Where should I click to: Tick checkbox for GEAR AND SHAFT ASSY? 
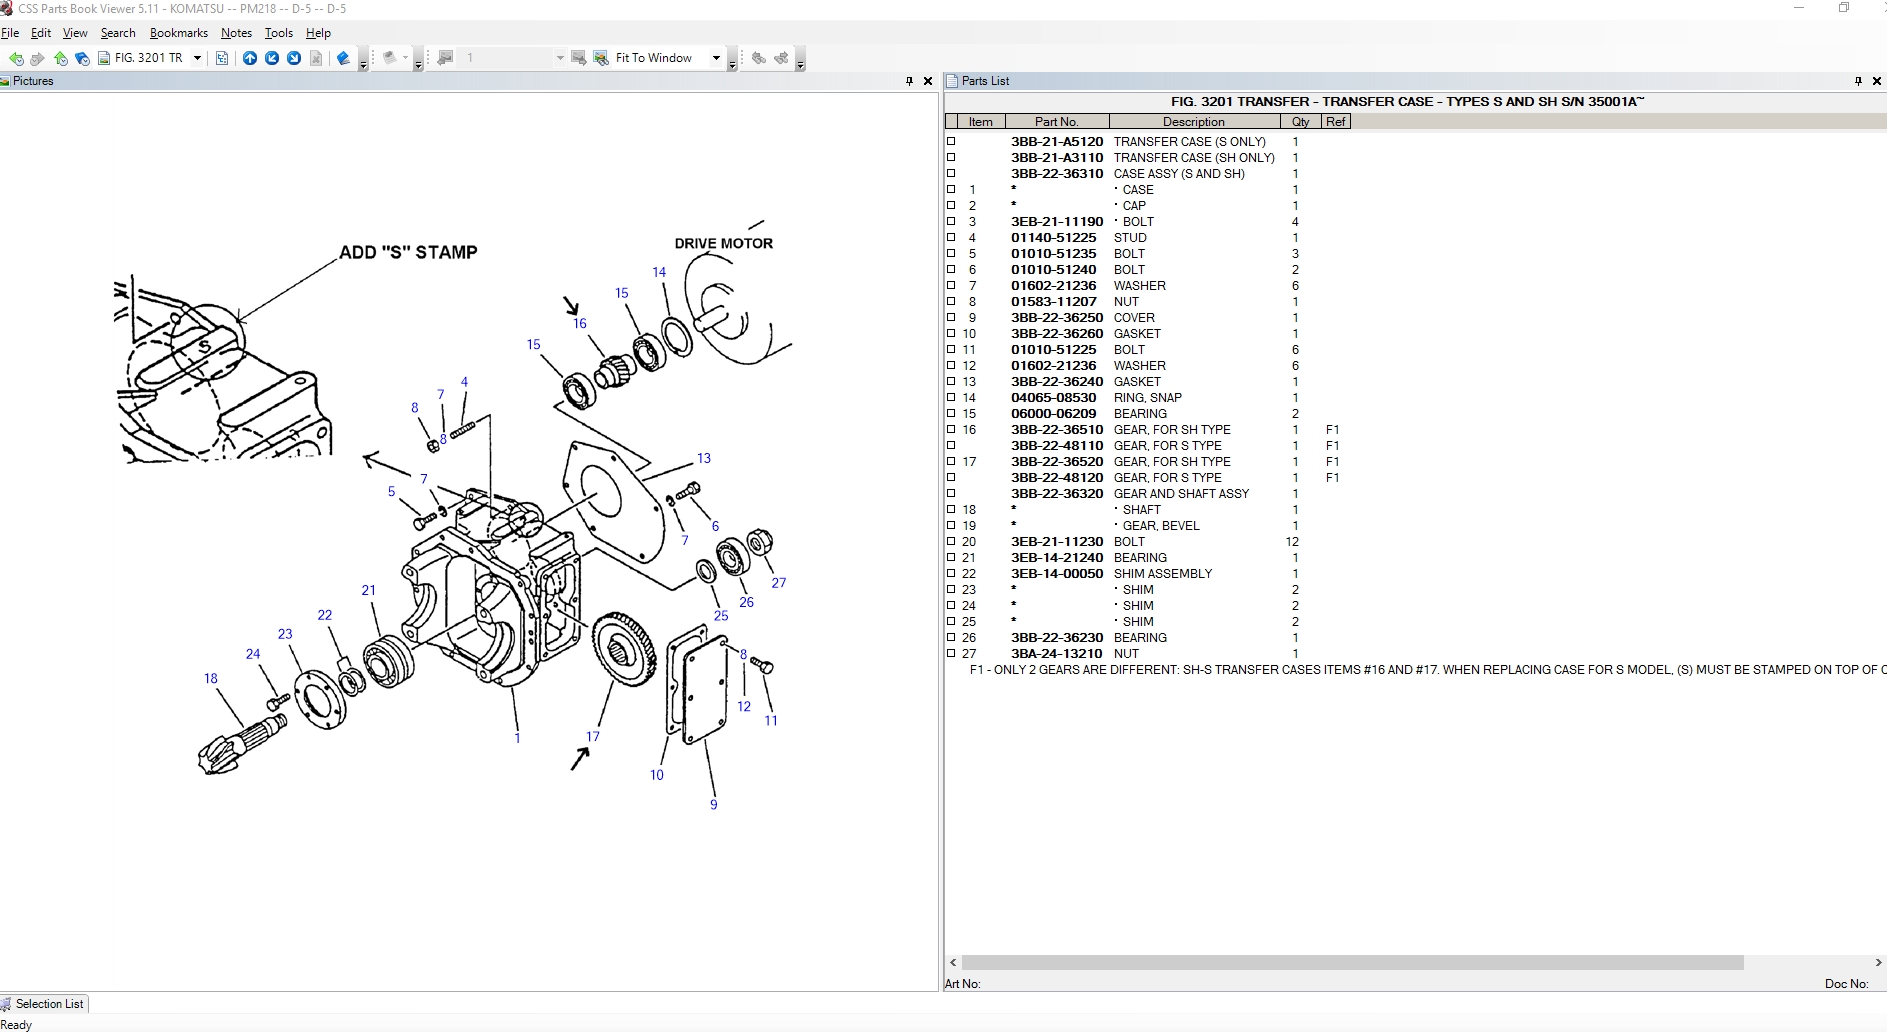pyautogui.click(x=951, y=493)
